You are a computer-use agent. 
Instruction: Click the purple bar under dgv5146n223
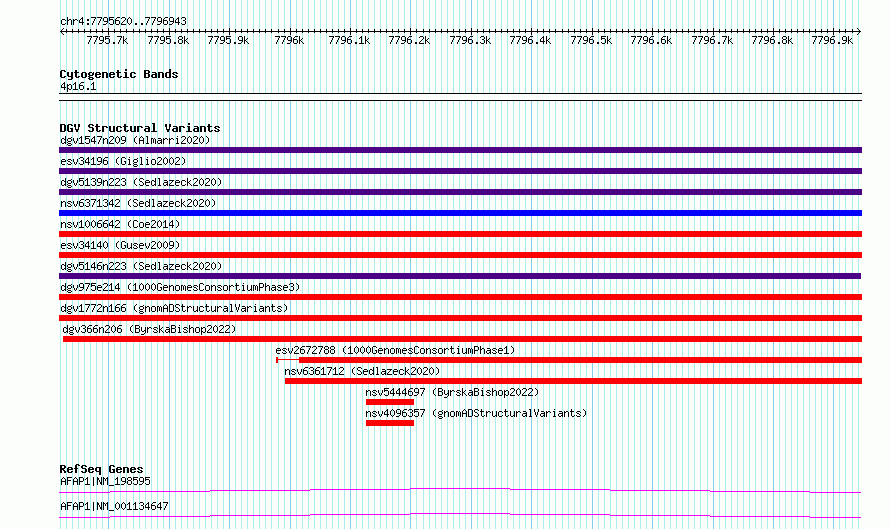click(460, 276)
